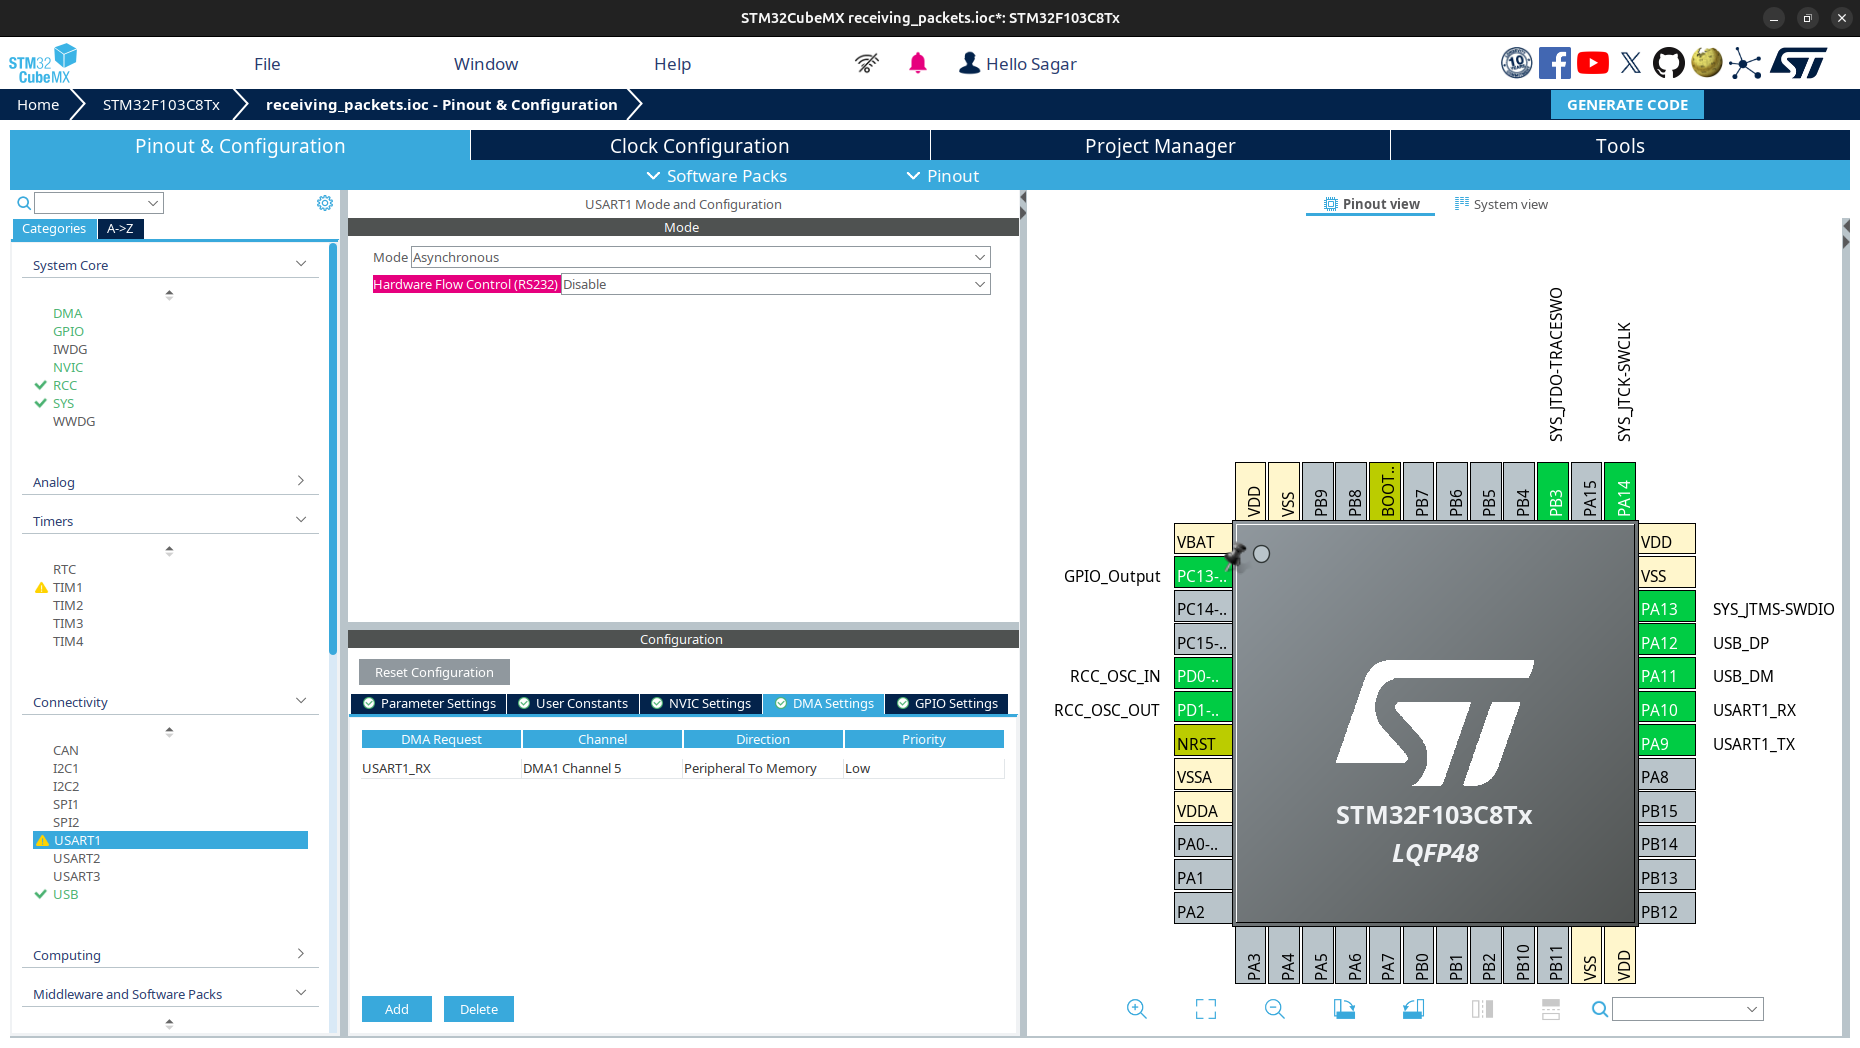Open the pin search combo box

point(1687,1009)
